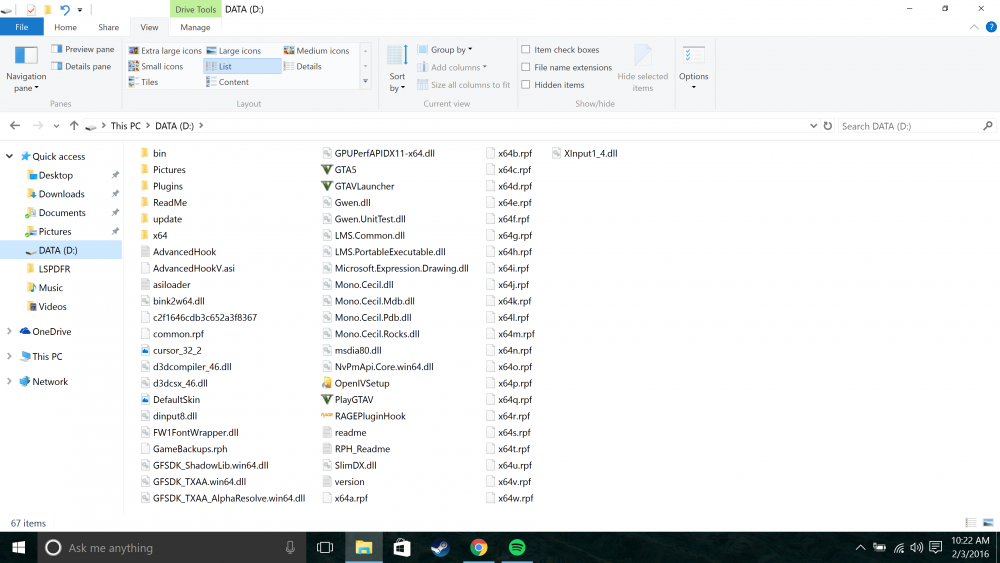Switch layout to Medium icons
The image size is (1000, 563).
[x=317, y=50]
